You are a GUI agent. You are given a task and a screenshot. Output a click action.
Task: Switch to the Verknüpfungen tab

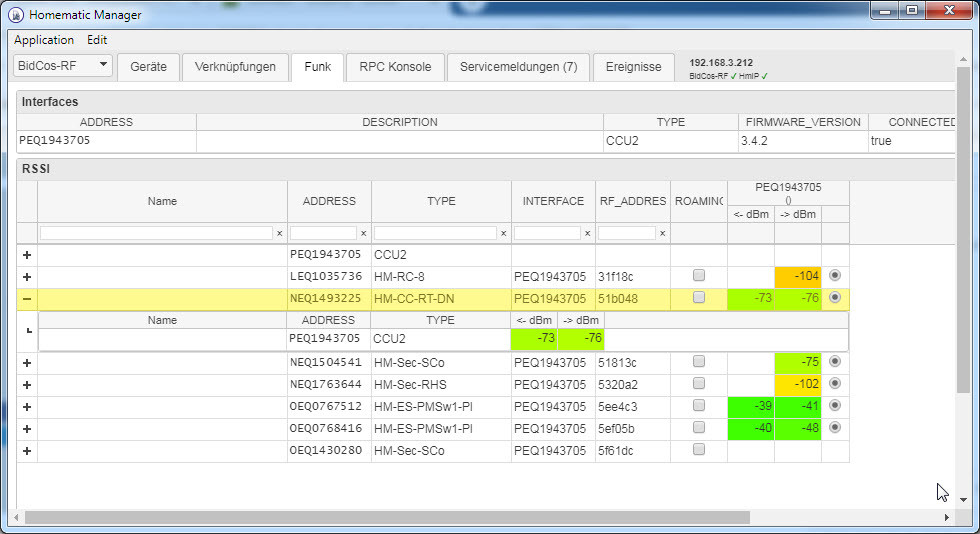pos(235,67)
